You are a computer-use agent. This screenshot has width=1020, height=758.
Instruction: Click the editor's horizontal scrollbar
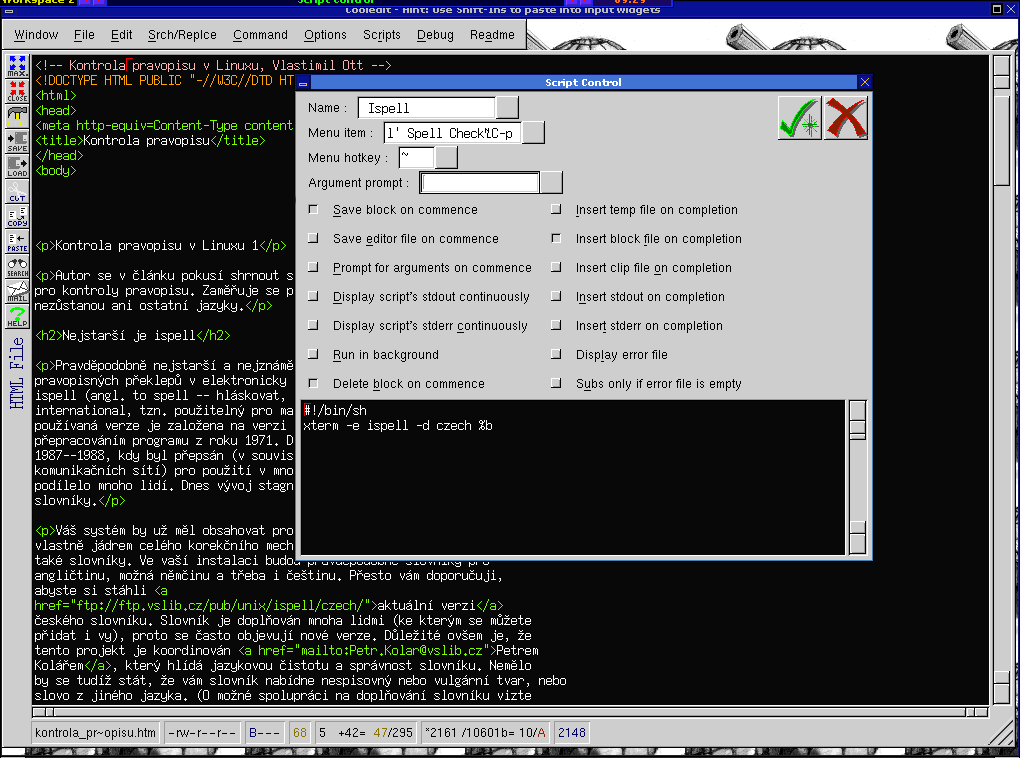pyautogui.click(x=511, y=712)
